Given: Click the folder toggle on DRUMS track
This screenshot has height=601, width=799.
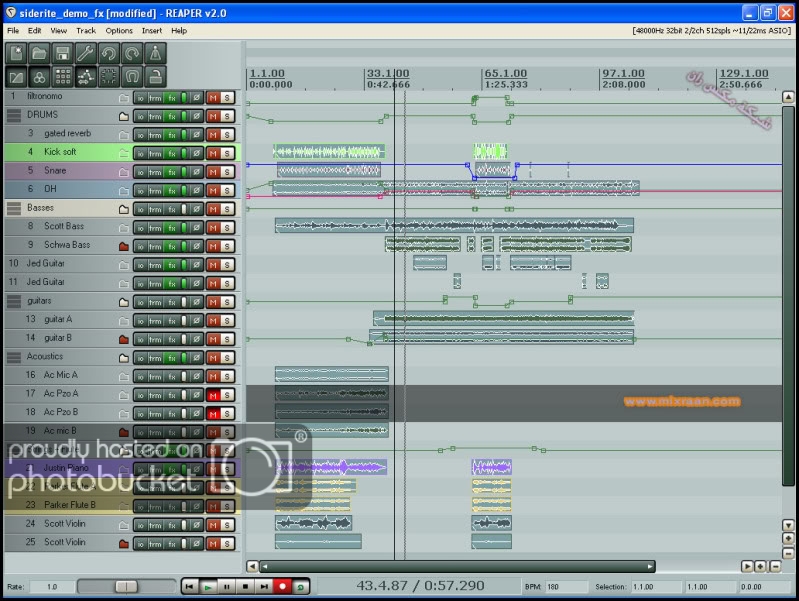Looking at the screenshot, I should (123, 117).
